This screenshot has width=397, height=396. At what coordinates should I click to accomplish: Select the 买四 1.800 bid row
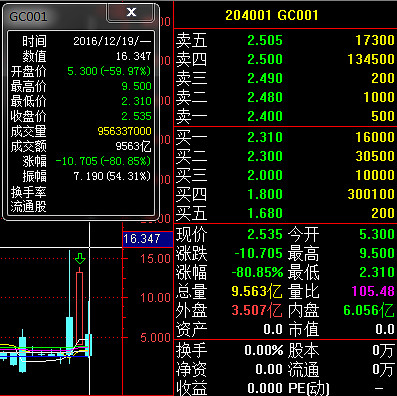285,194
